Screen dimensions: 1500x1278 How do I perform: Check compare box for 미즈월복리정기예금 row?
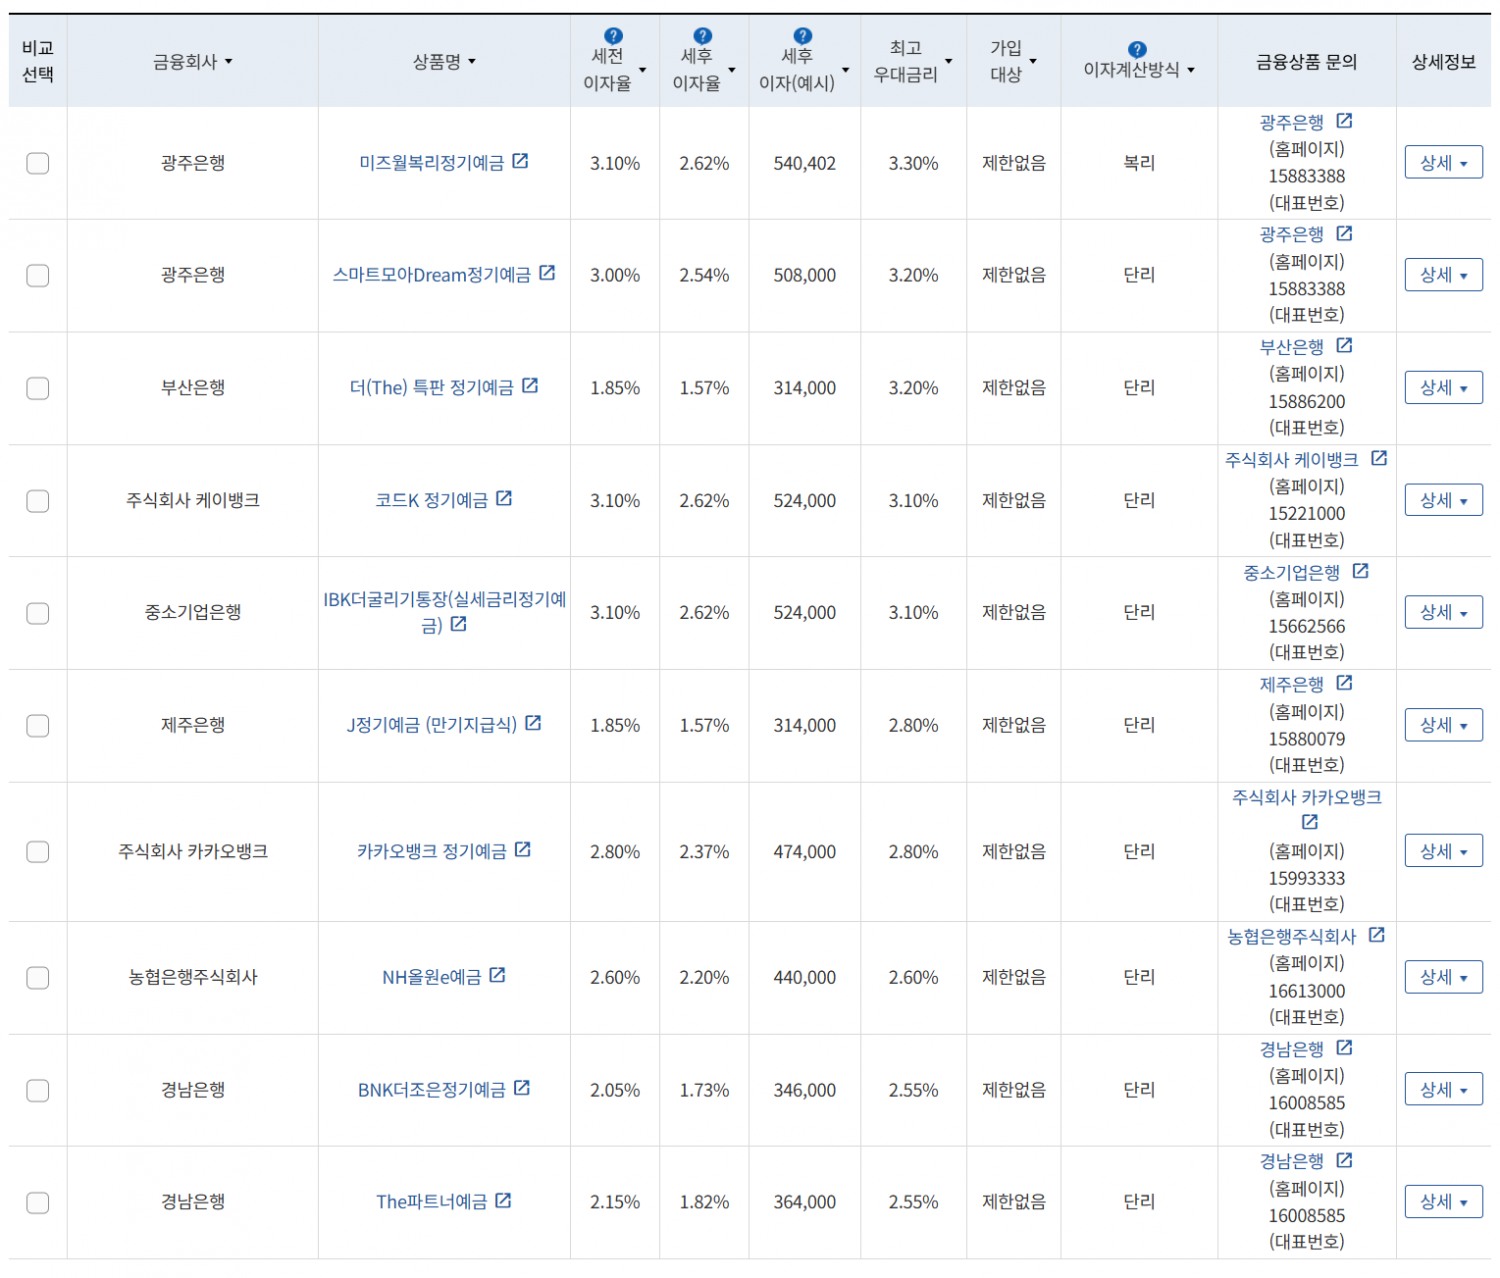tap(38, 163)
